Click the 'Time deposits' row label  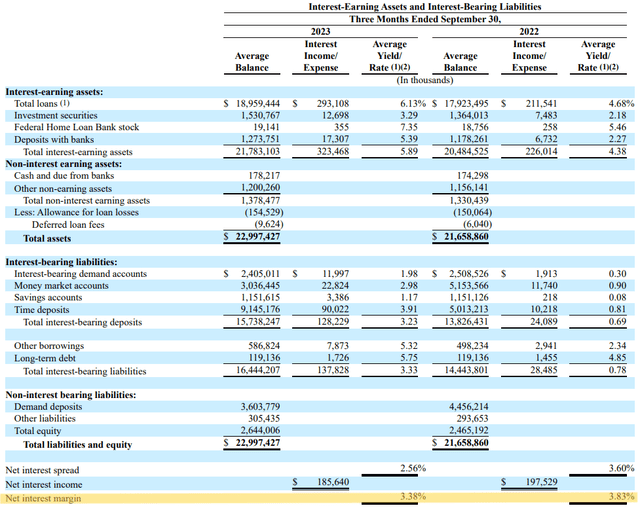pos(42,310)
